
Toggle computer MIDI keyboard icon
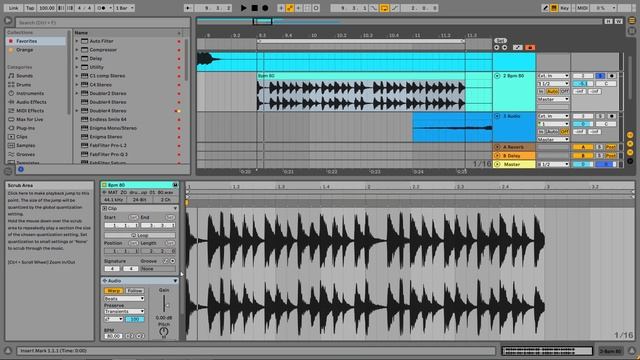[554, 8]
